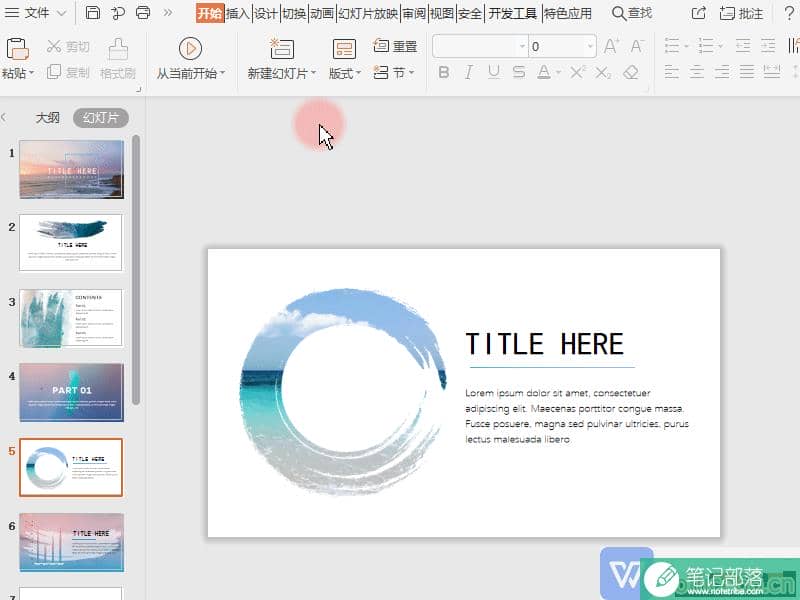Screen dimensions: 800x600
Task: Align text right
Action: pos(722,72)
